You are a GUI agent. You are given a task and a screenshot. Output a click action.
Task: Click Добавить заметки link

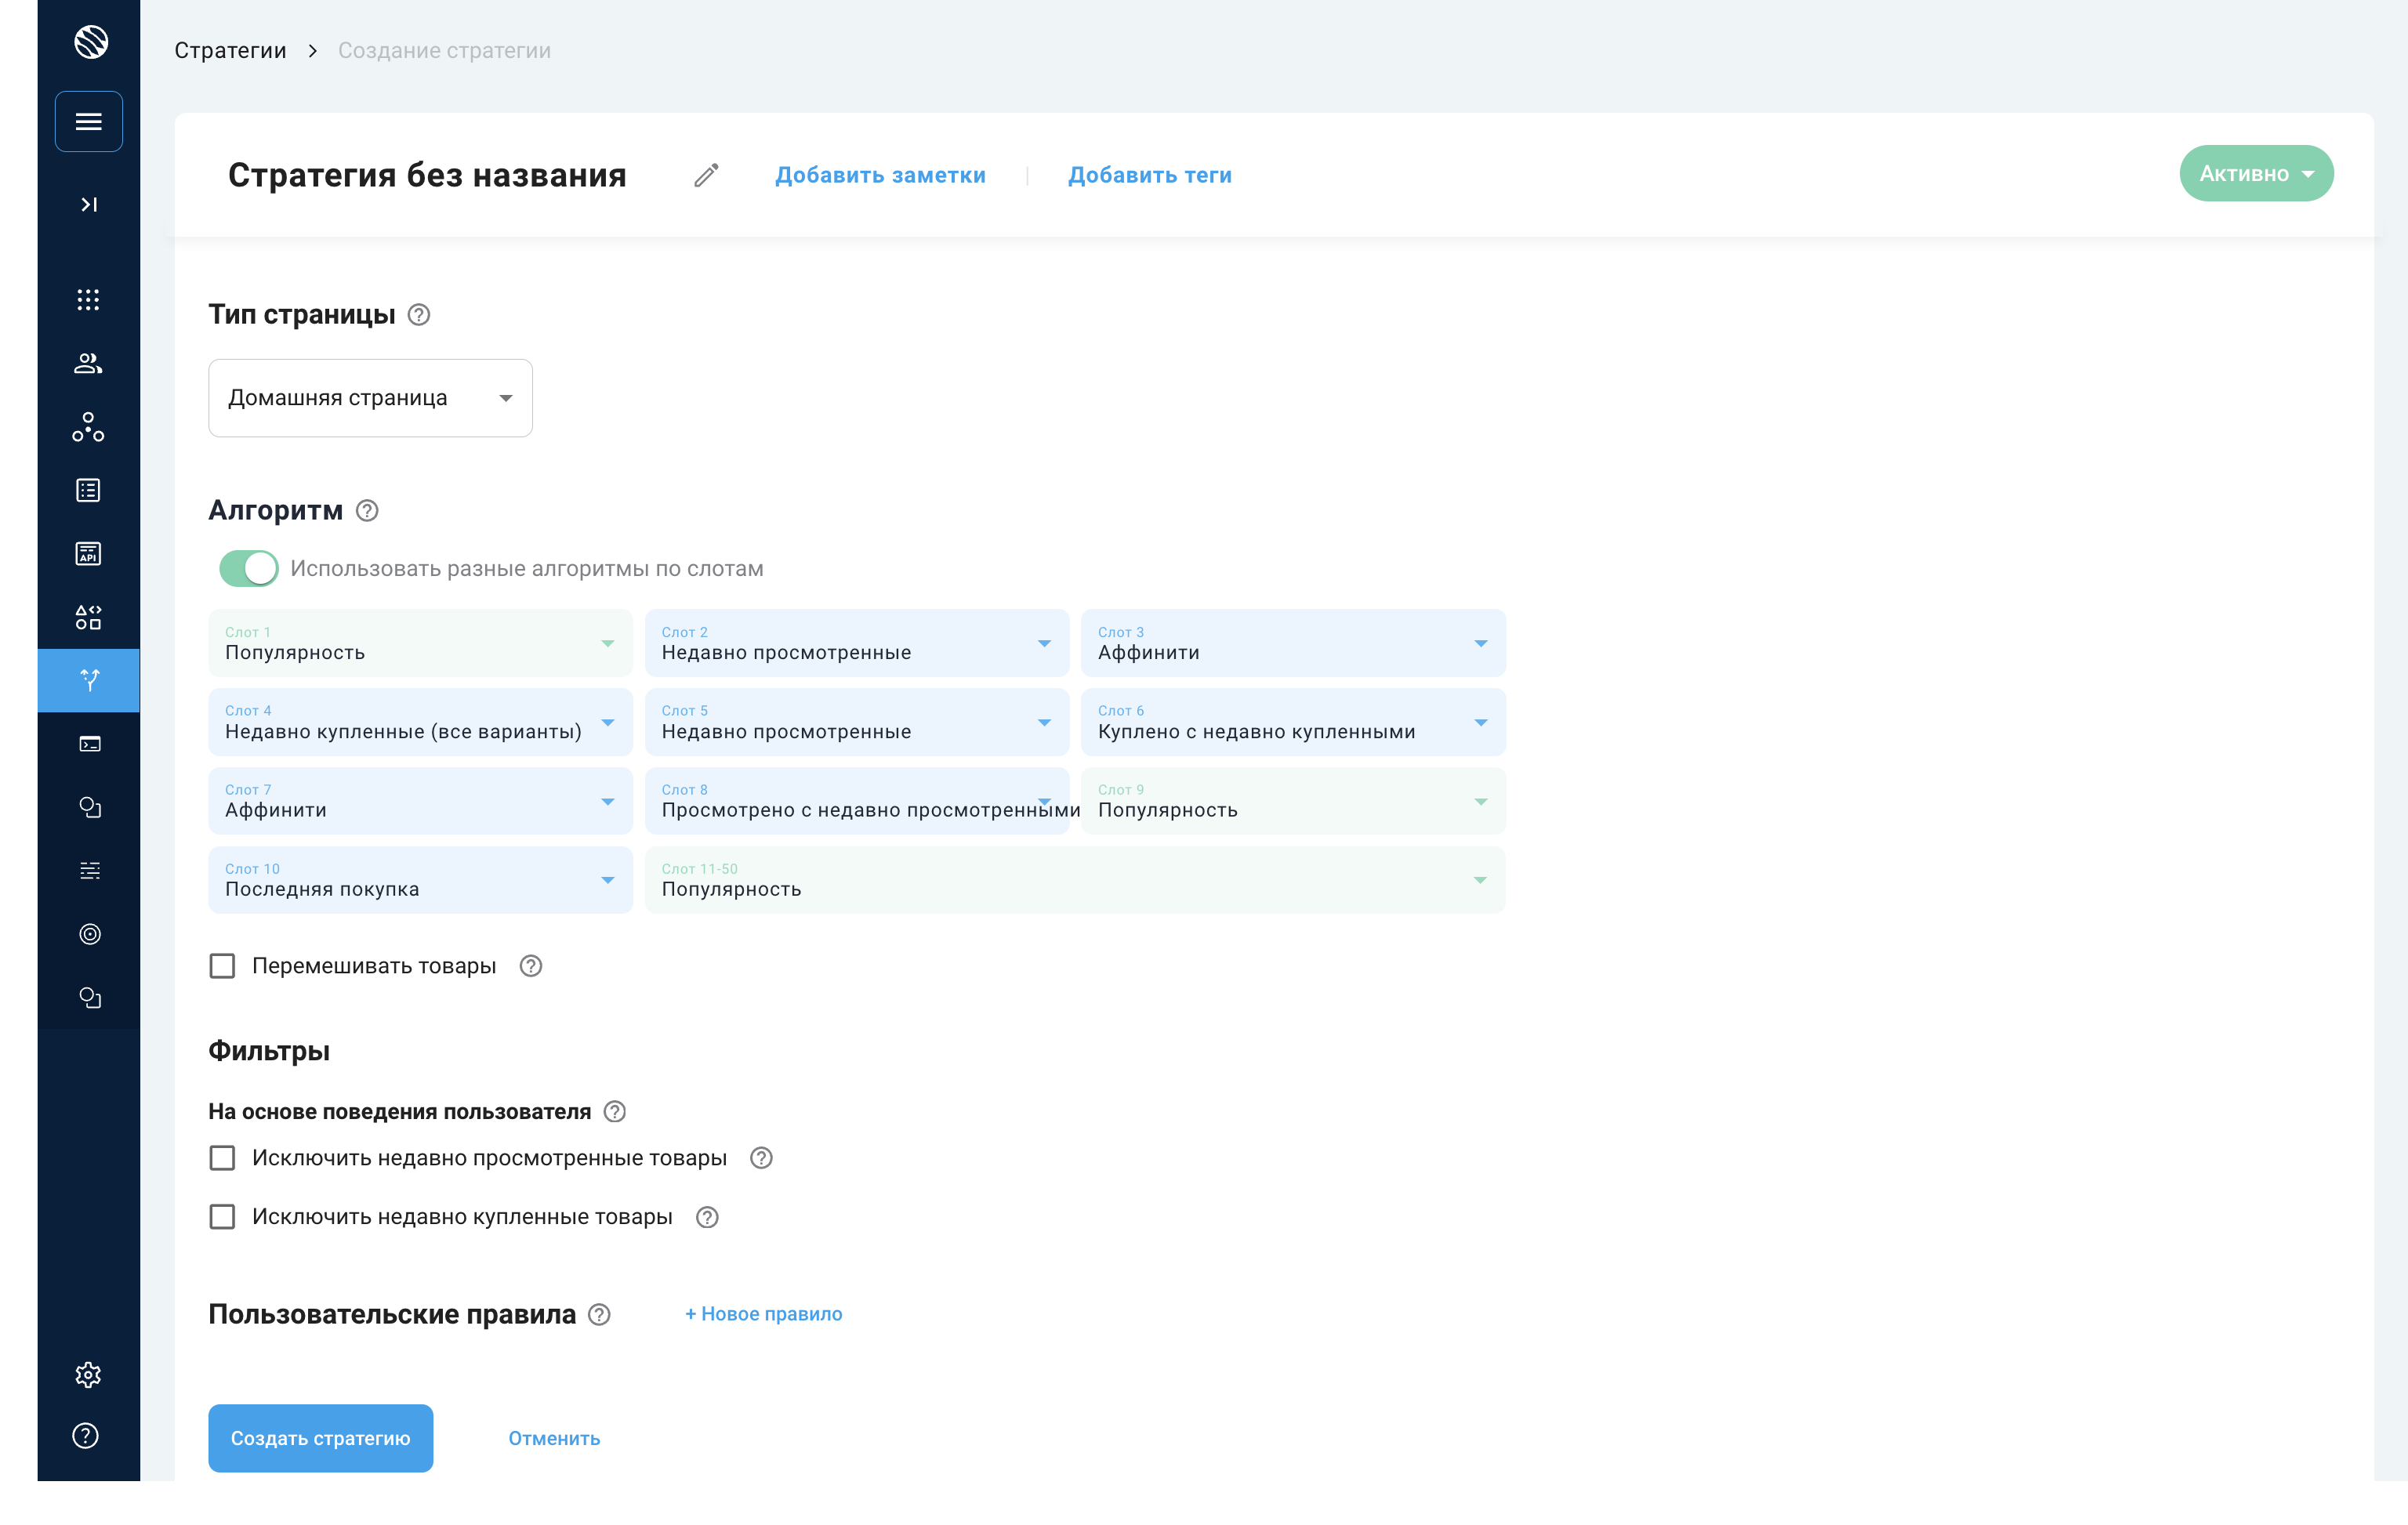(880, 175)
